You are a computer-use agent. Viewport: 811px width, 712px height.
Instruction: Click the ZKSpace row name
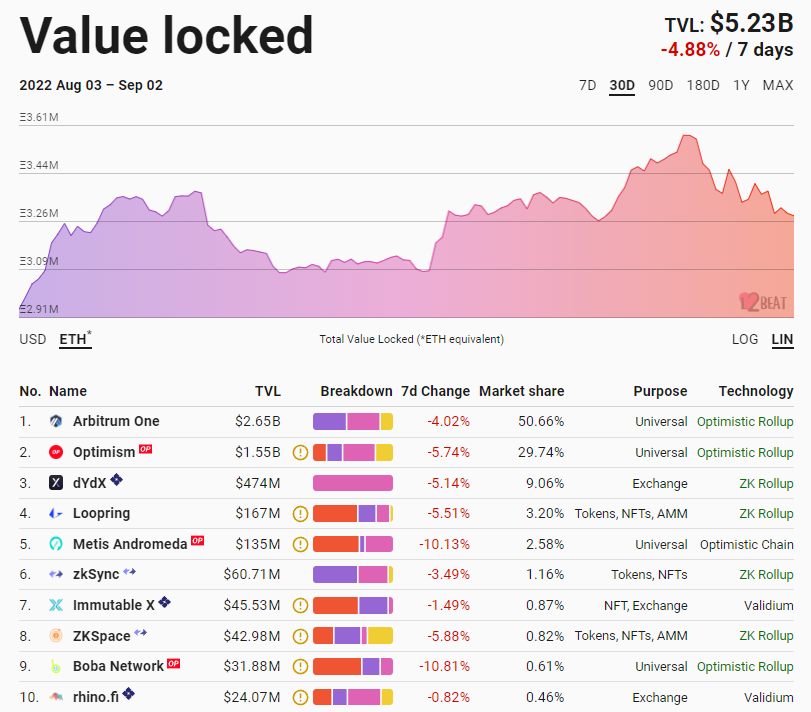click(x=101, y=636)
